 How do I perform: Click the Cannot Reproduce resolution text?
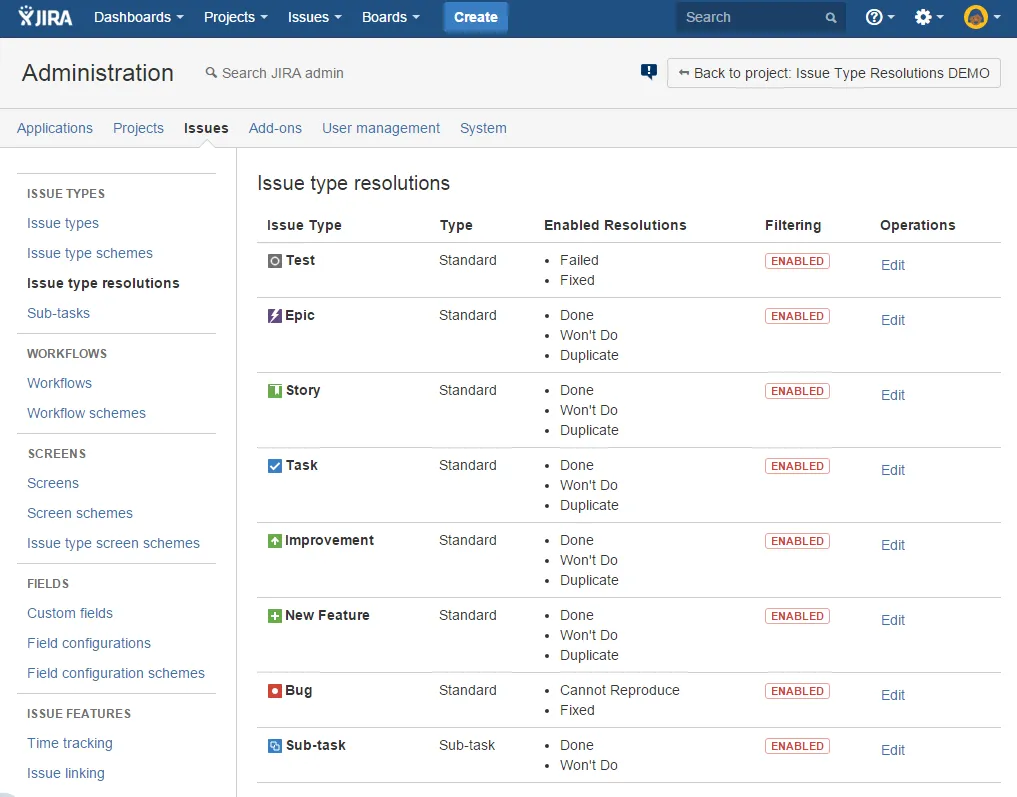coord(619,691)
